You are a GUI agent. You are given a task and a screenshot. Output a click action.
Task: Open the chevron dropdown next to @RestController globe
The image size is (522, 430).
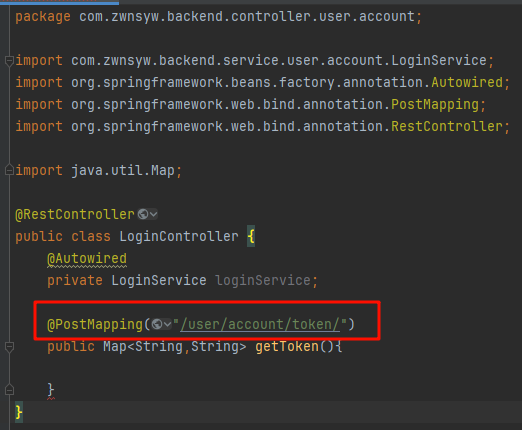pyautogui.click(x=153, y=214)
